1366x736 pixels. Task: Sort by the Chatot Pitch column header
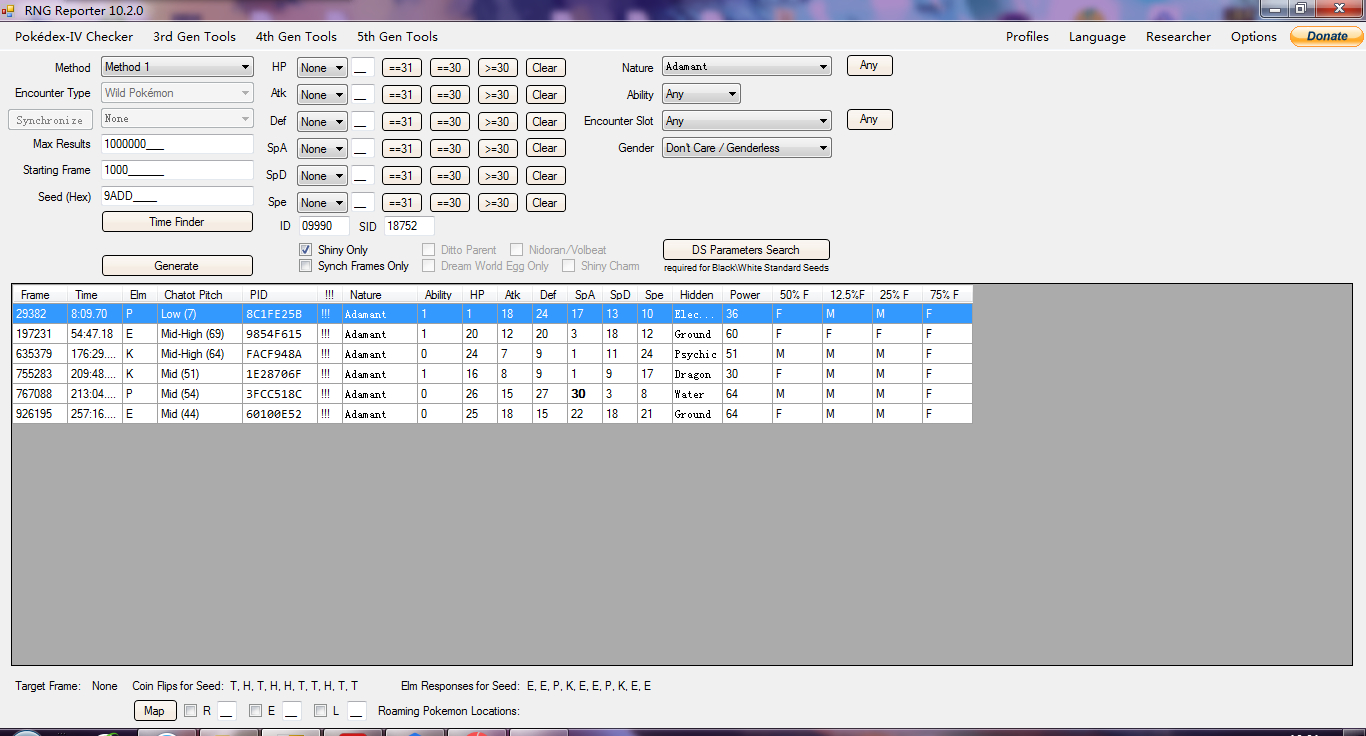point(200,295)
